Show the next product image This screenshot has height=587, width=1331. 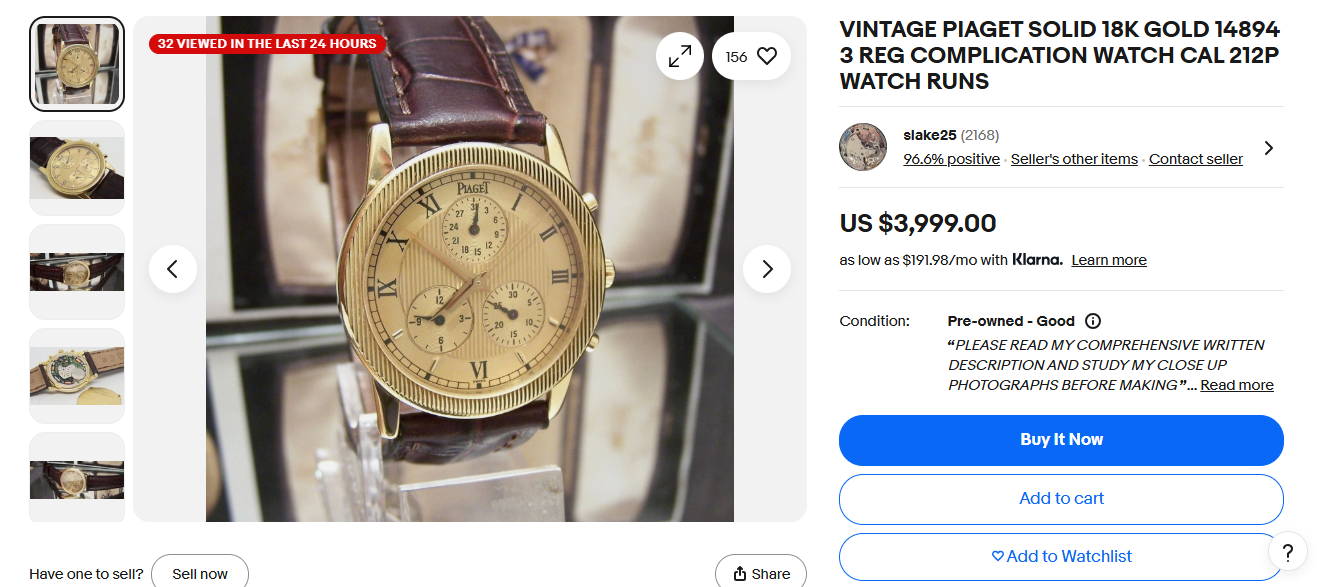click(x=767, y=269)
